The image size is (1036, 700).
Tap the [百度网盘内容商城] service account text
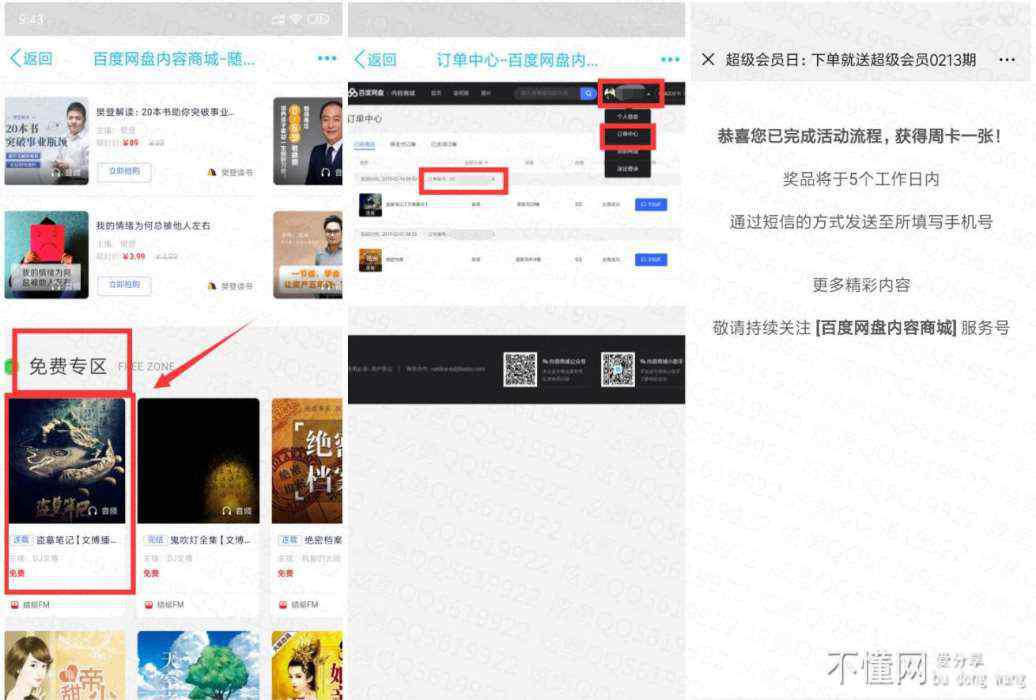point(886,328)
